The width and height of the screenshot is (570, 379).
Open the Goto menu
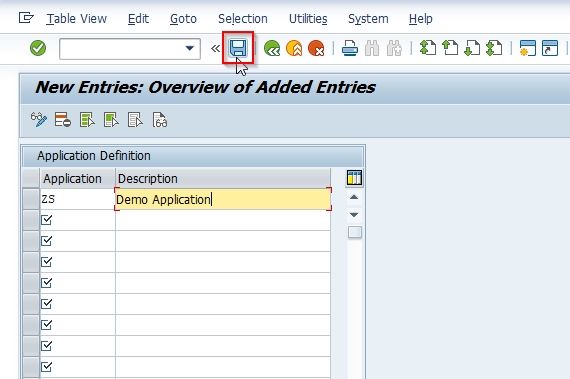(183, 19)
